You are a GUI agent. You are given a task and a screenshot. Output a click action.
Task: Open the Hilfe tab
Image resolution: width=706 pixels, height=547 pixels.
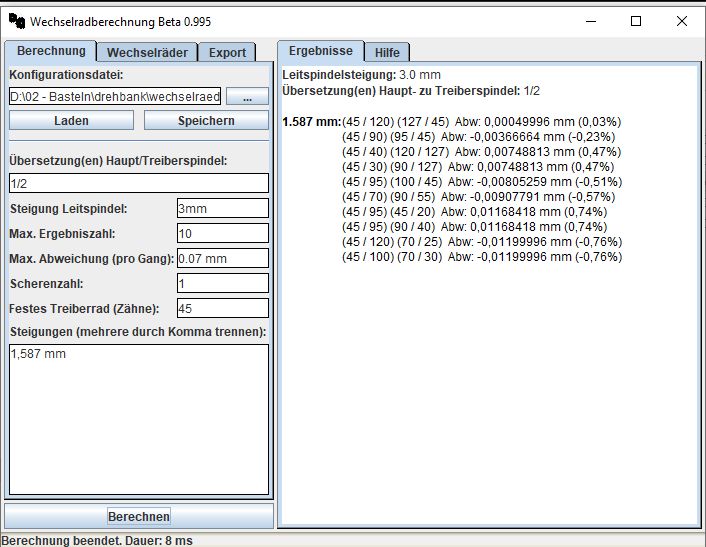click(x=387, y=52)
